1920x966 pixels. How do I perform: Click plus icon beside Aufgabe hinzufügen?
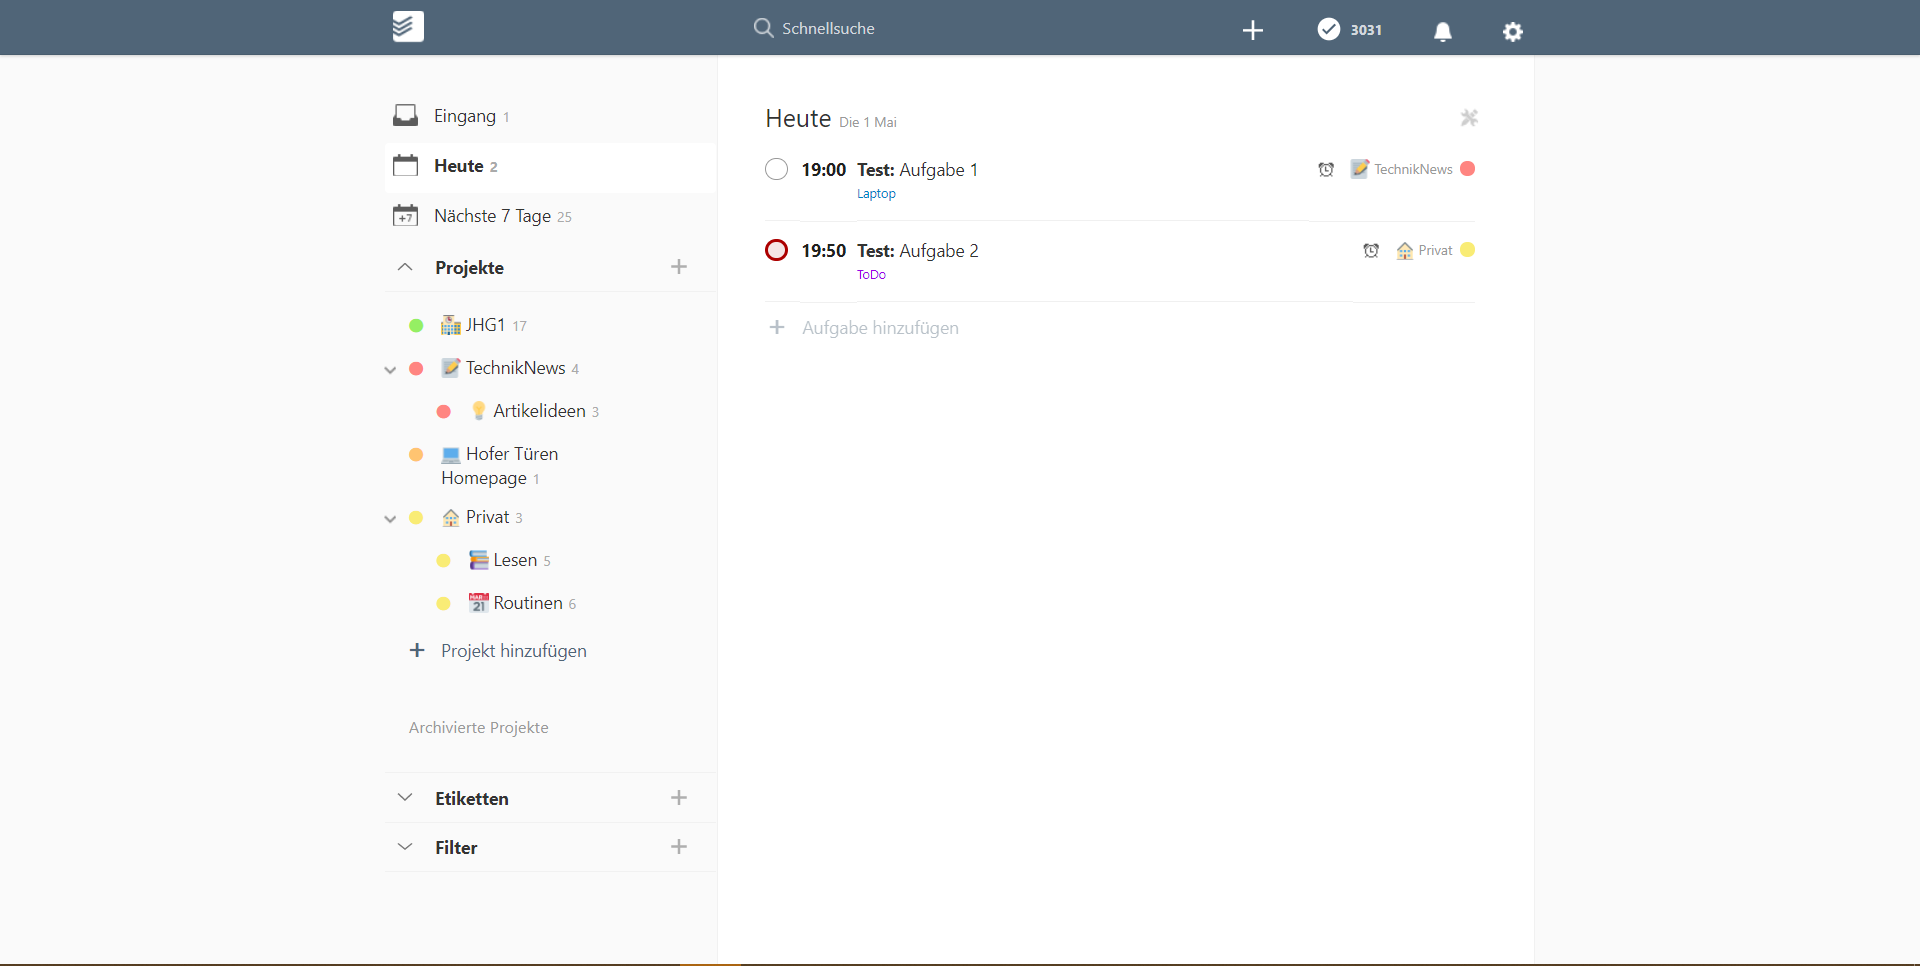pos(777,328)
